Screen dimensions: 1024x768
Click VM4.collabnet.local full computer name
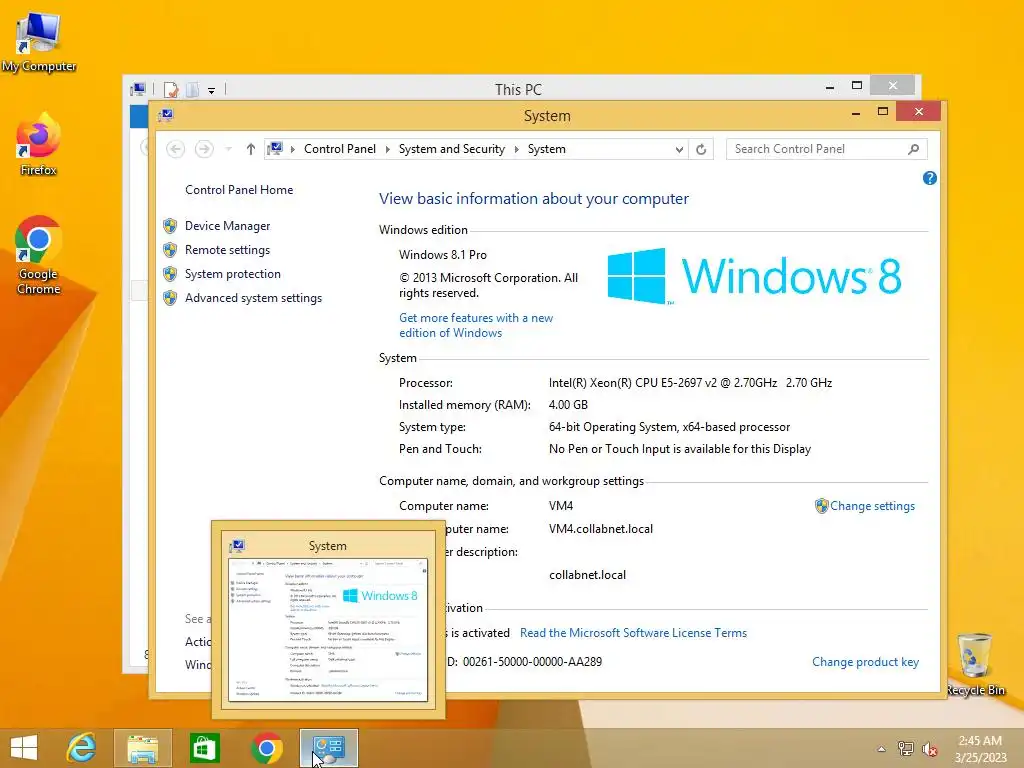601,529
